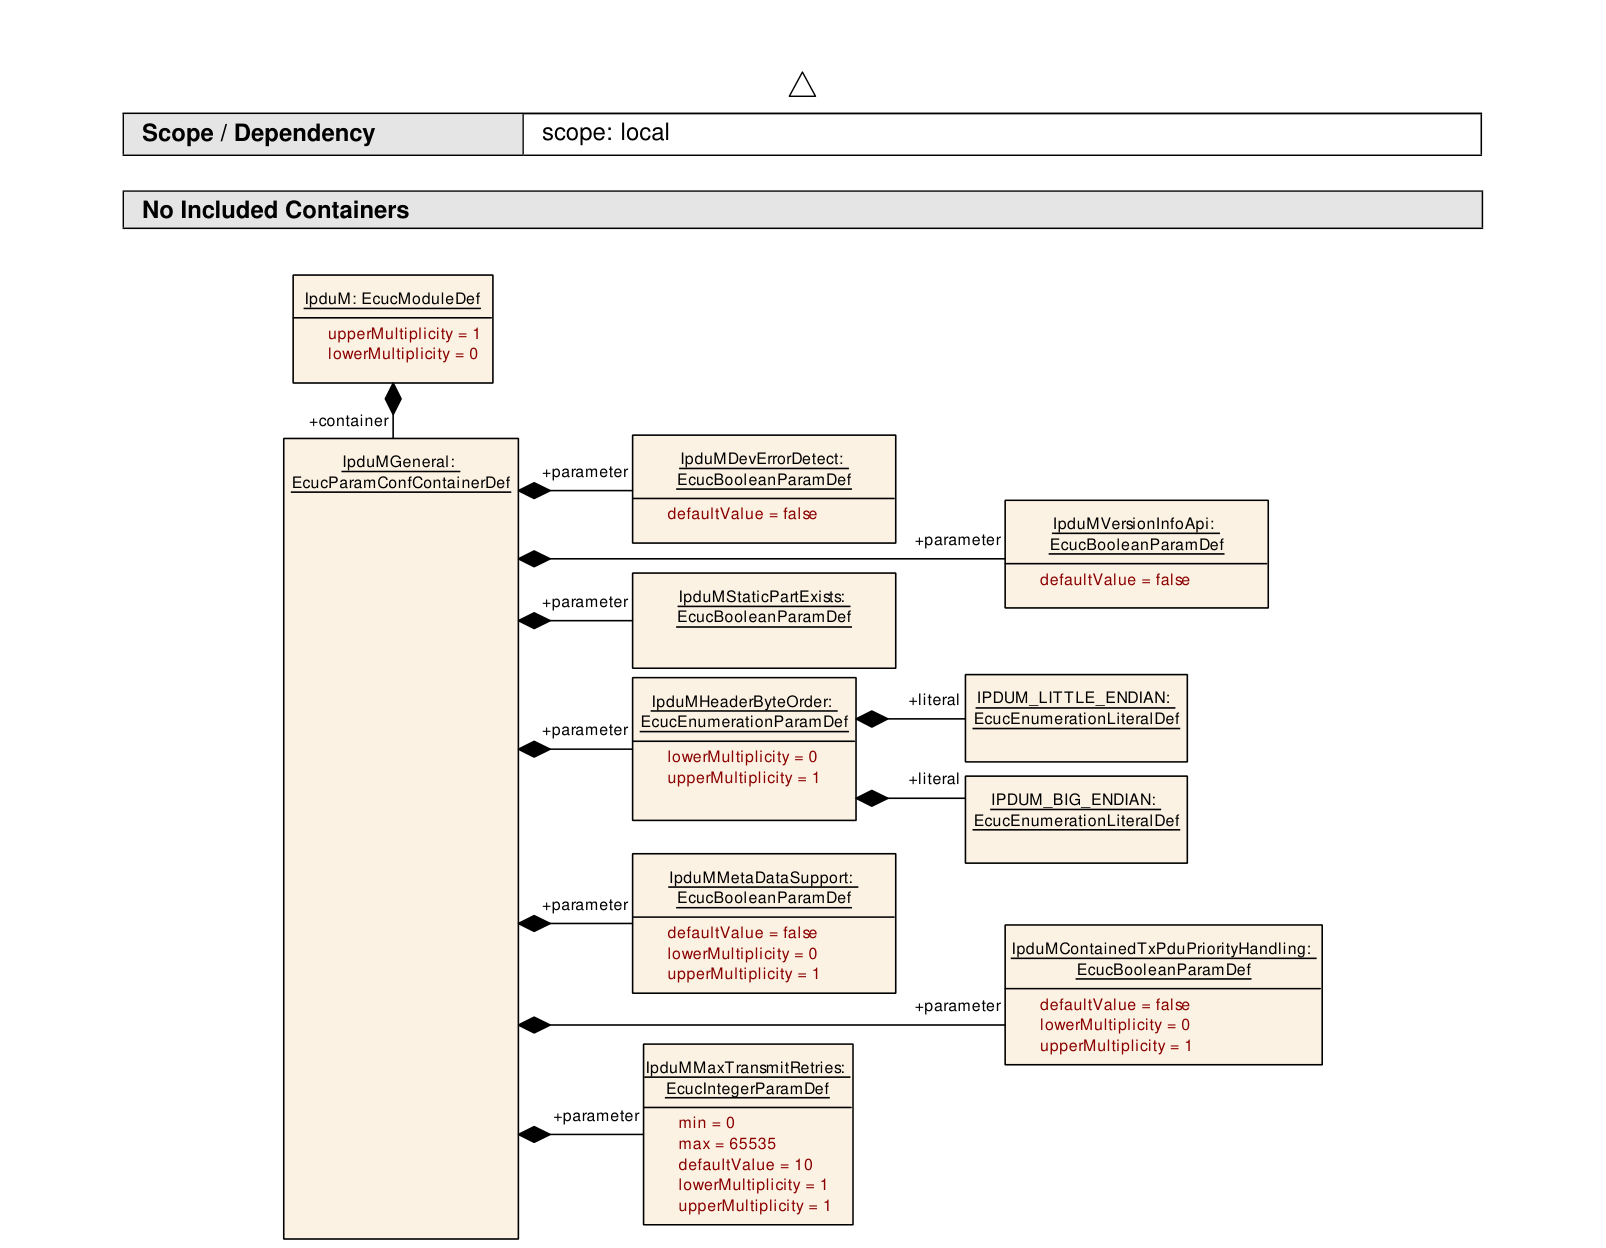Screen dimensions: 1606x1248
Task: Click defaultValue = false in IpduMDevErrorDetect
Action: click(742, 514)
